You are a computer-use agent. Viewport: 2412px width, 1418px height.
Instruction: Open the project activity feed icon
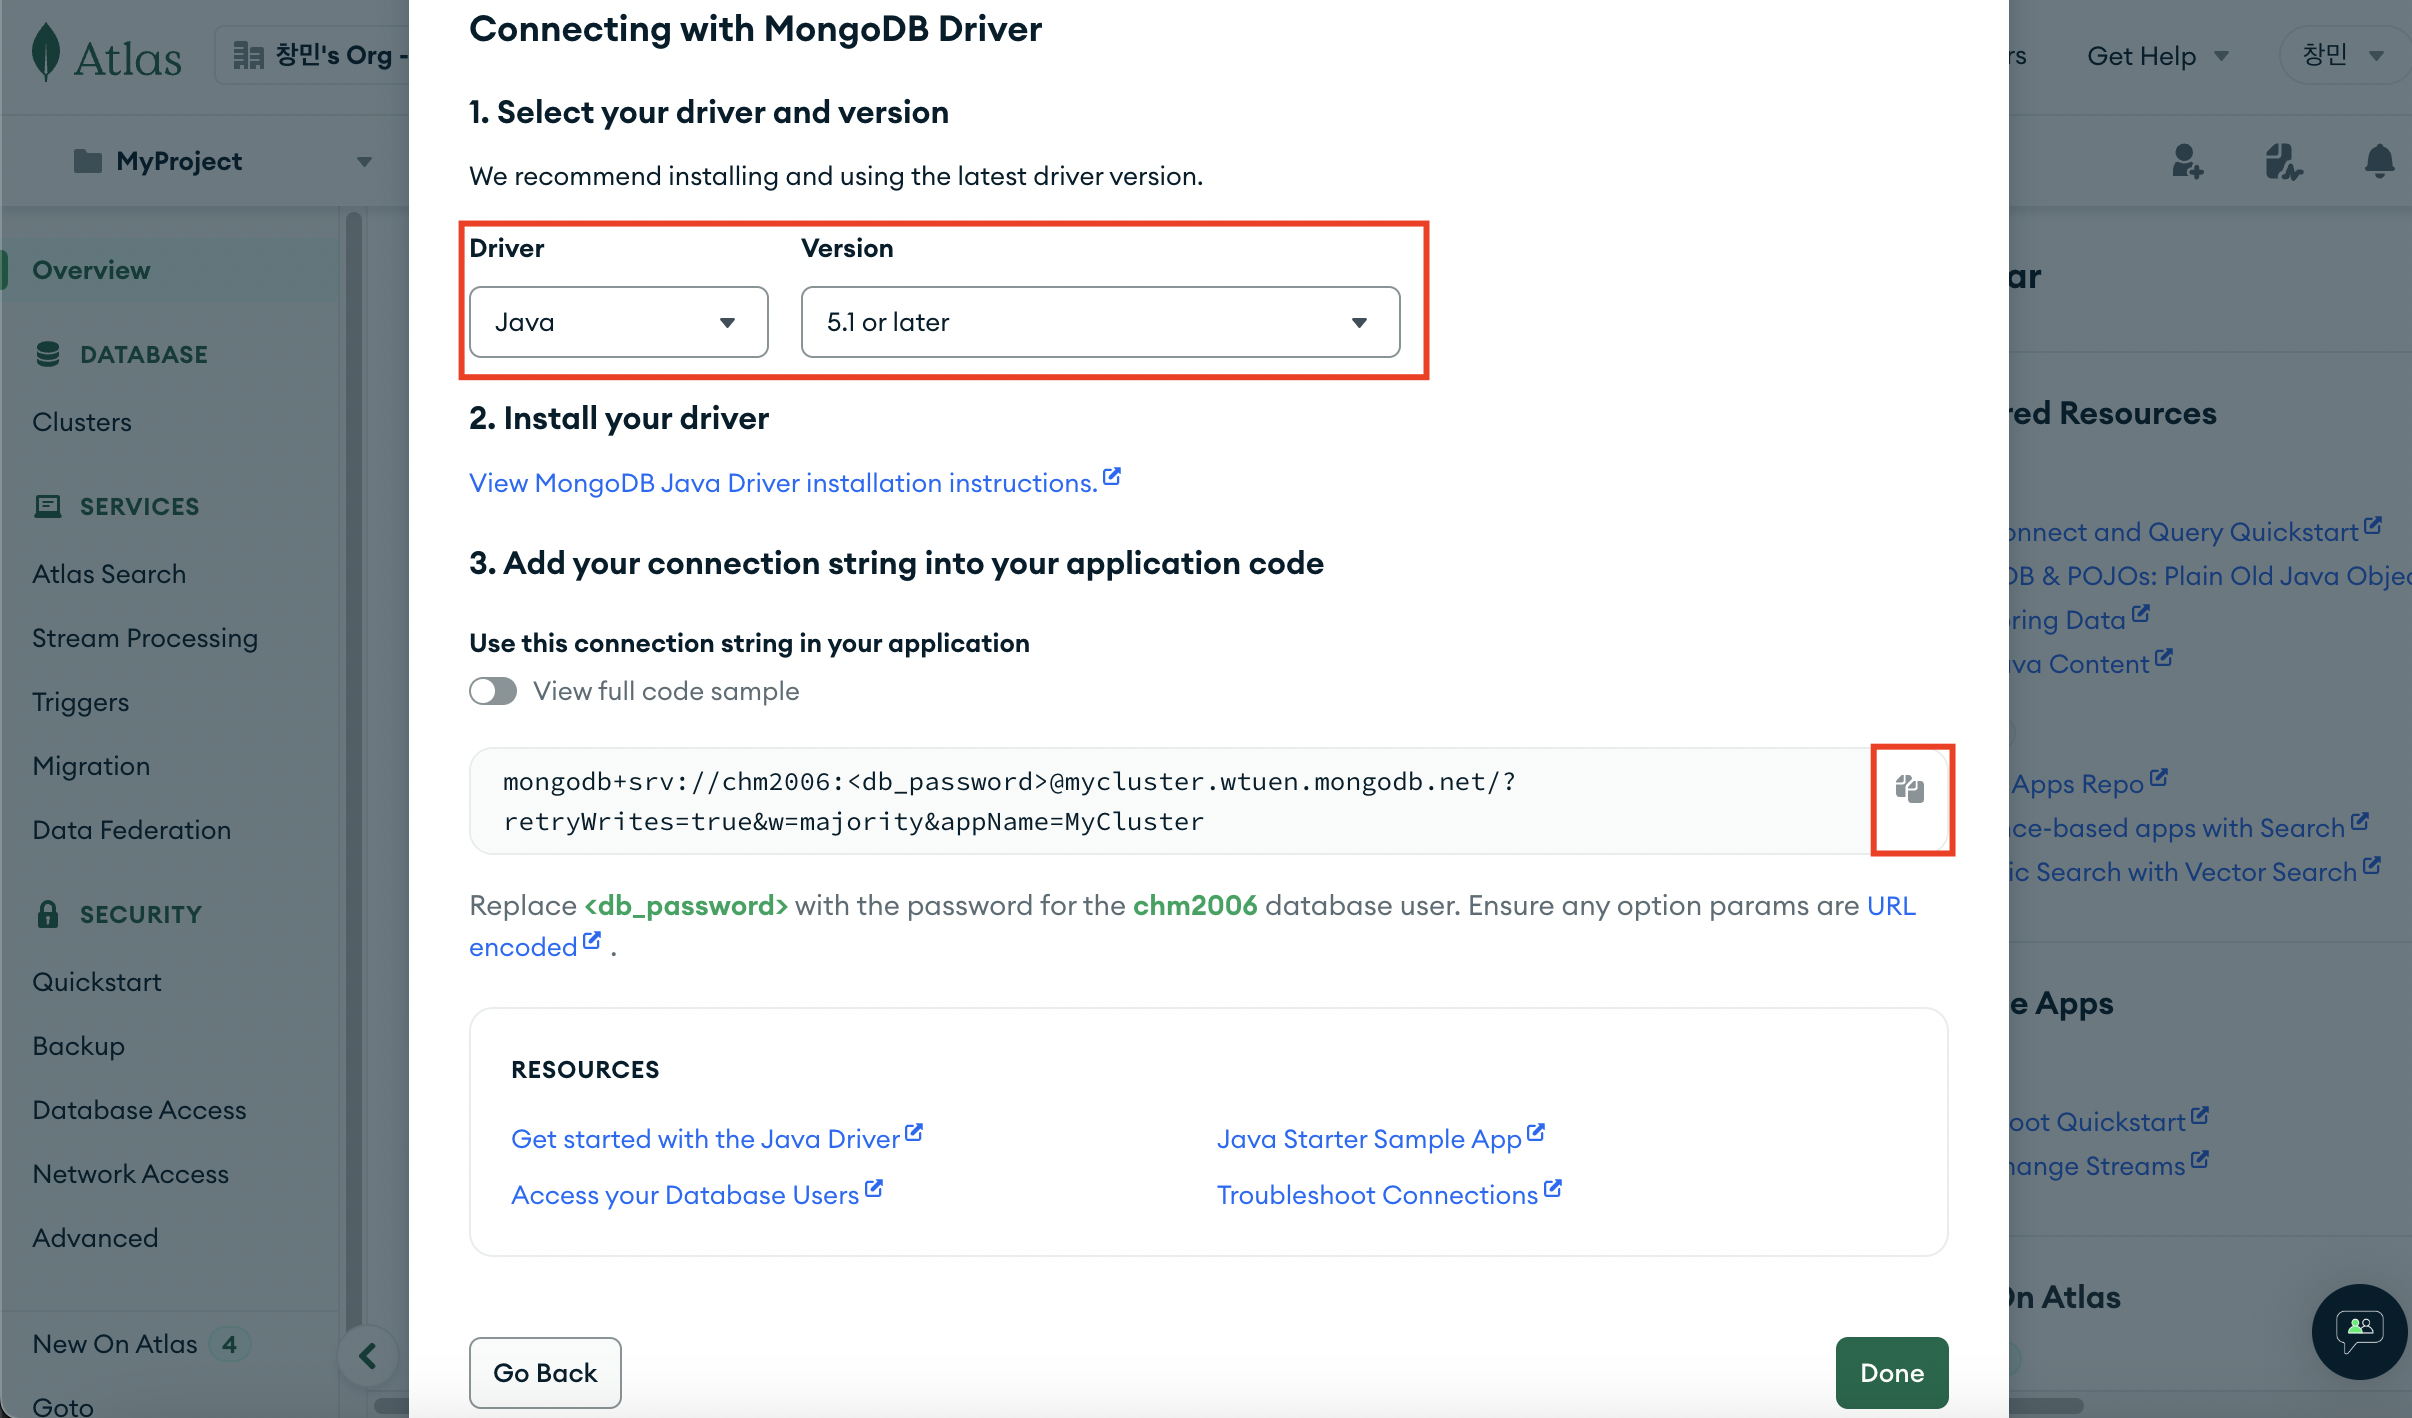click(x=2283, y=161)
